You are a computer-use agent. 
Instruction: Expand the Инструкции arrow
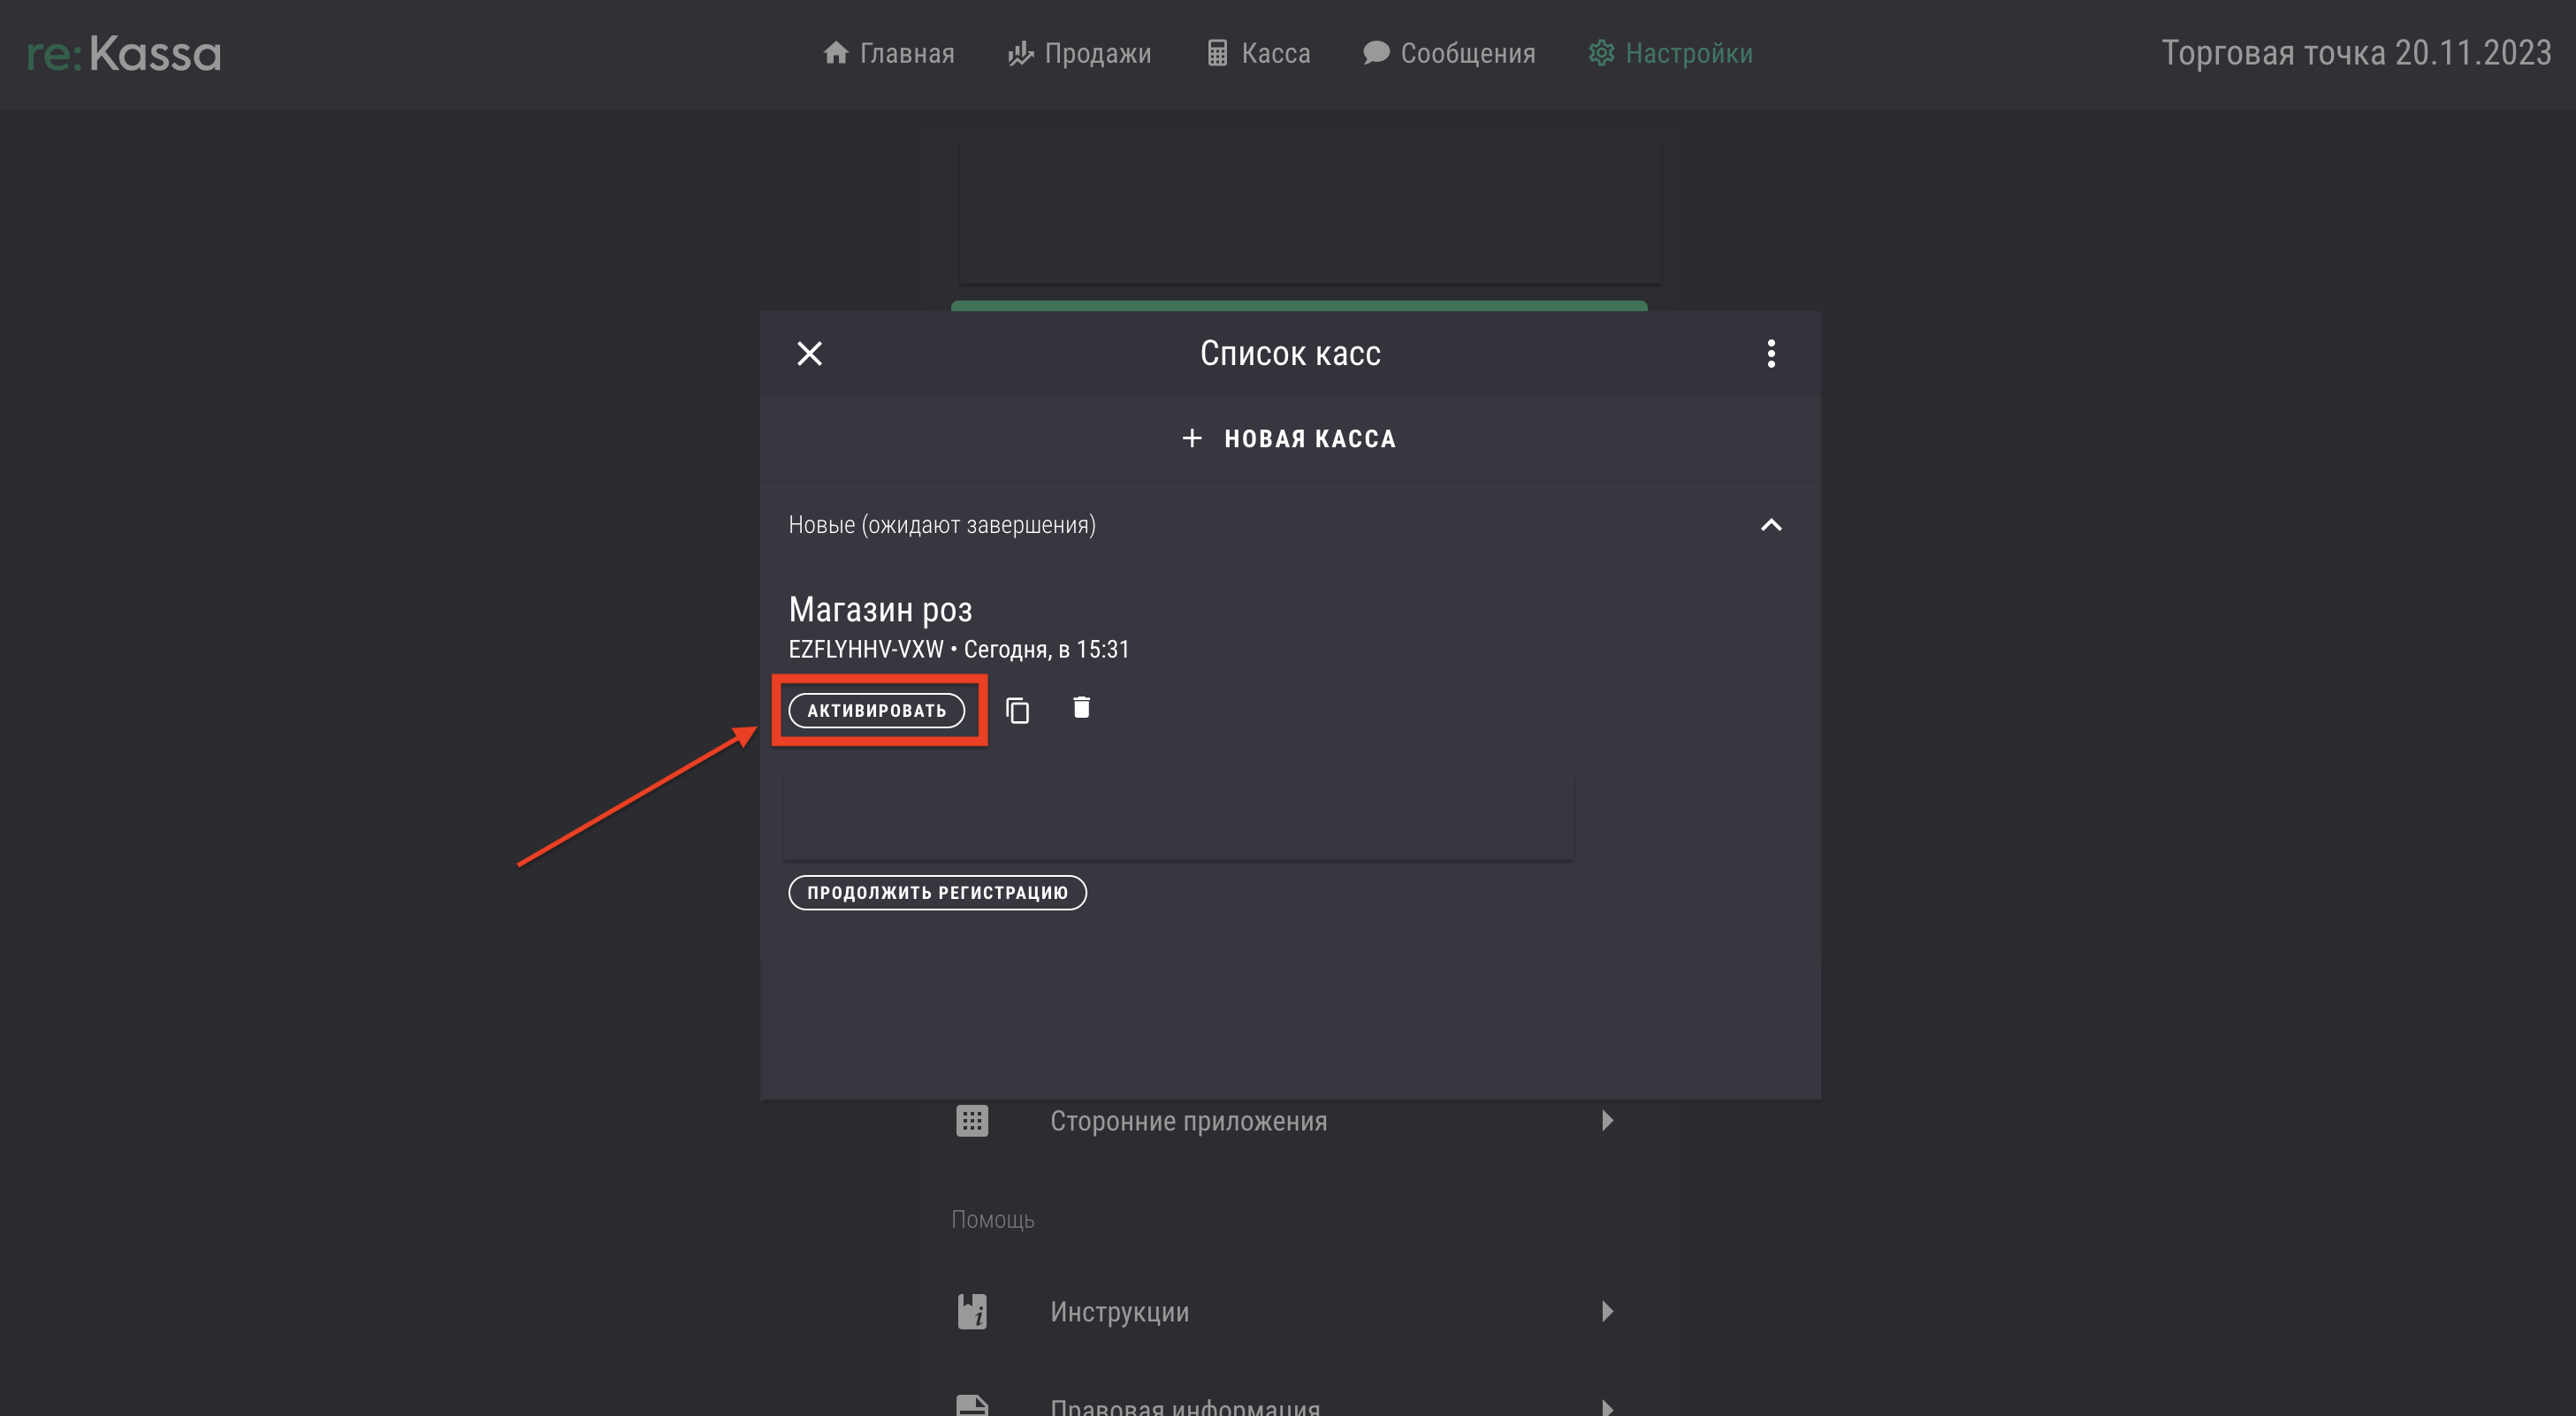(x=1607, y=1311)
